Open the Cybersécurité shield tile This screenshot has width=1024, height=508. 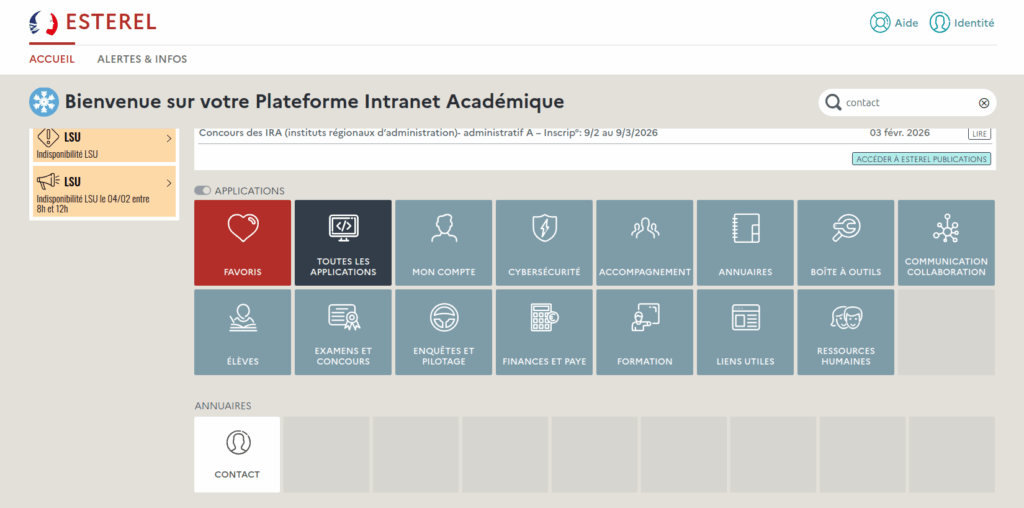click(x=544, y=242)
